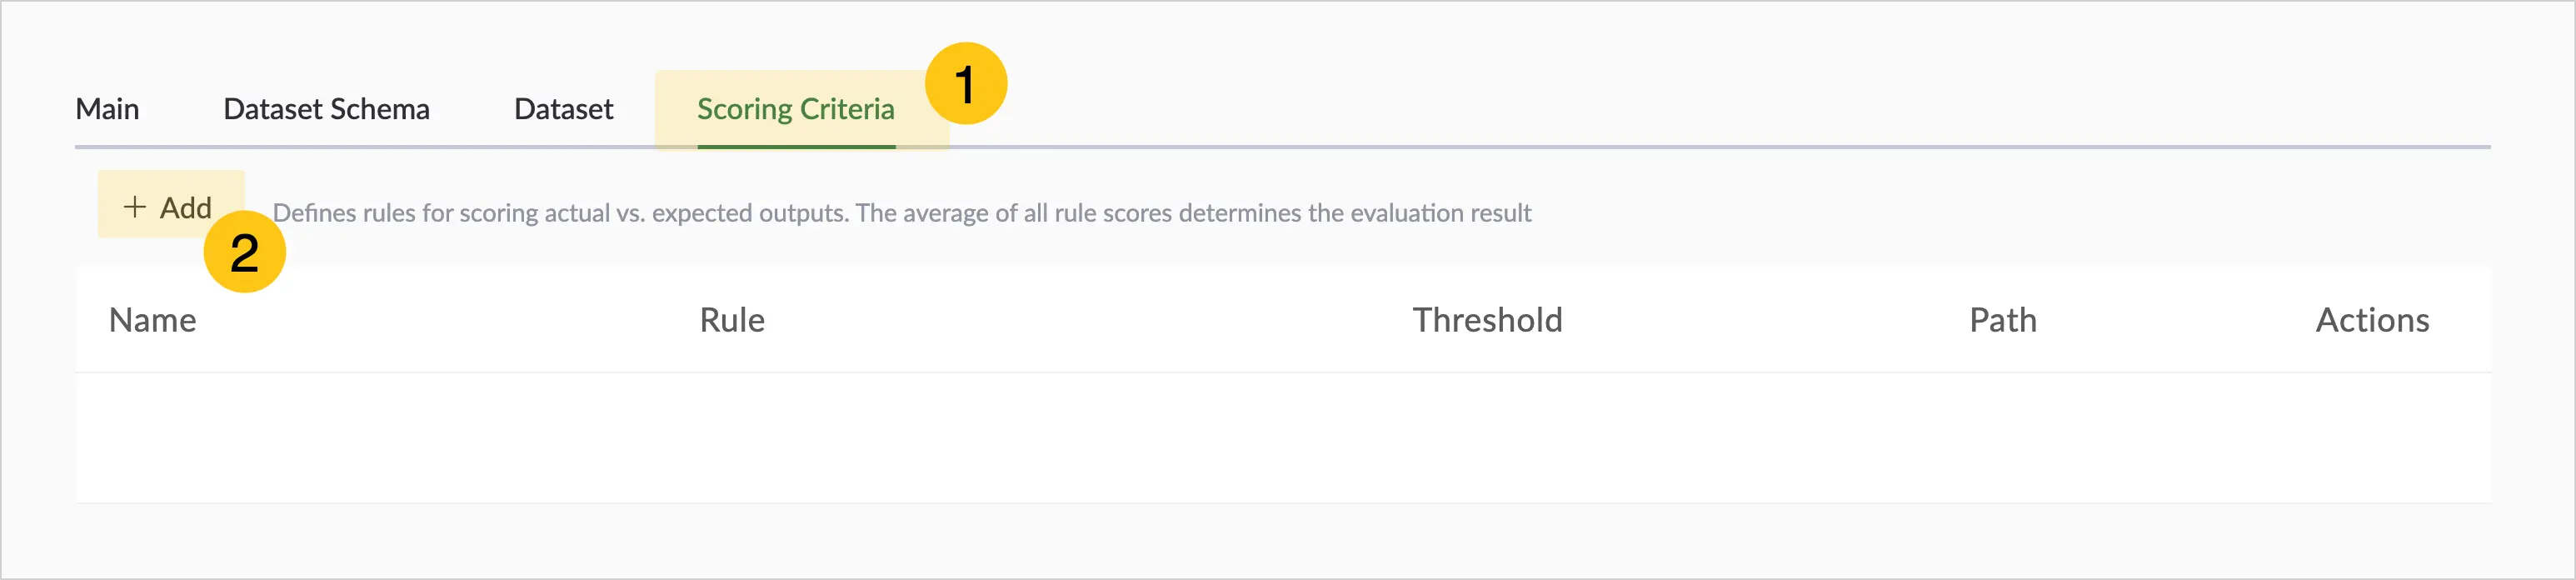Viewport: 2576px width, 580px height.
Task: Click 'Defines rules for scoring' text start
Action: (390, 213)
